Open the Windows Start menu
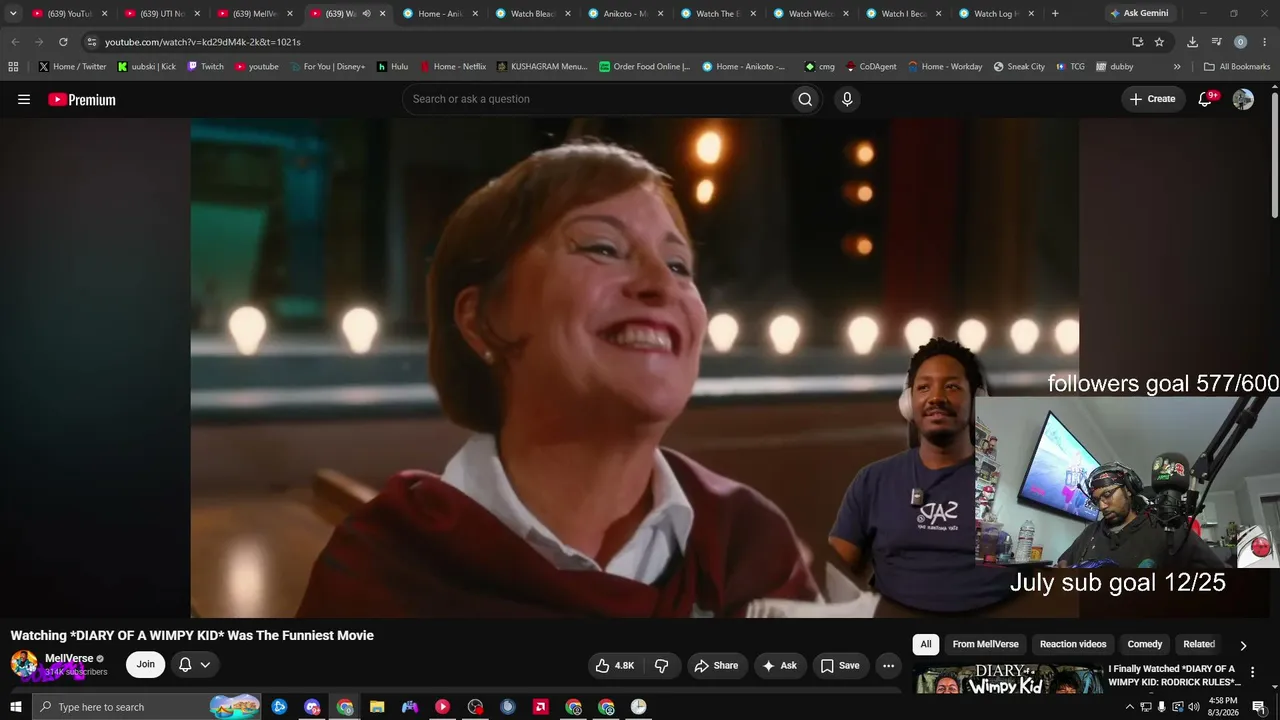The width and height of the screenshot is (1280, 720). pyautogui.click(x=16, y=707)
